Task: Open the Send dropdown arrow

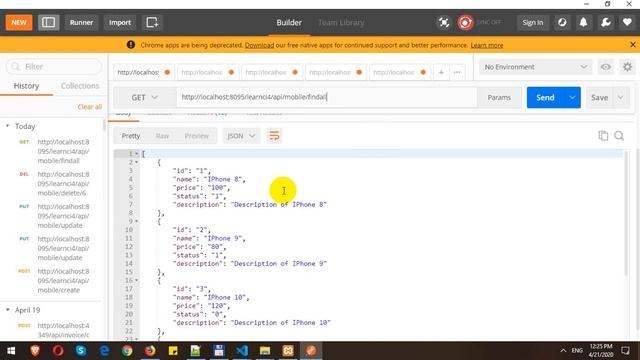Action: (x=572, y=98)
